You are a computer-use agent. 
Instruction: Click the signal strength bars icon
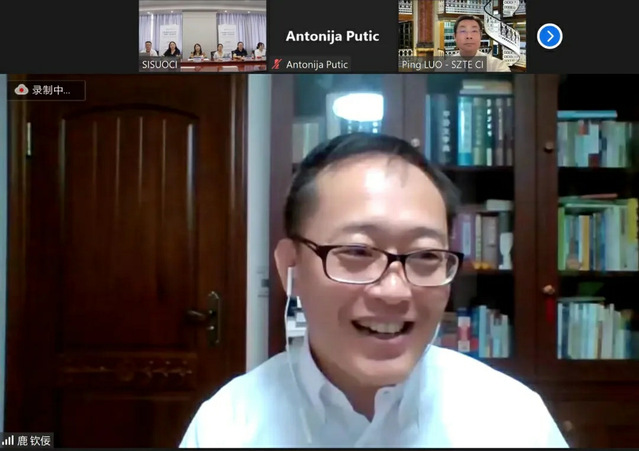(8, 440)
